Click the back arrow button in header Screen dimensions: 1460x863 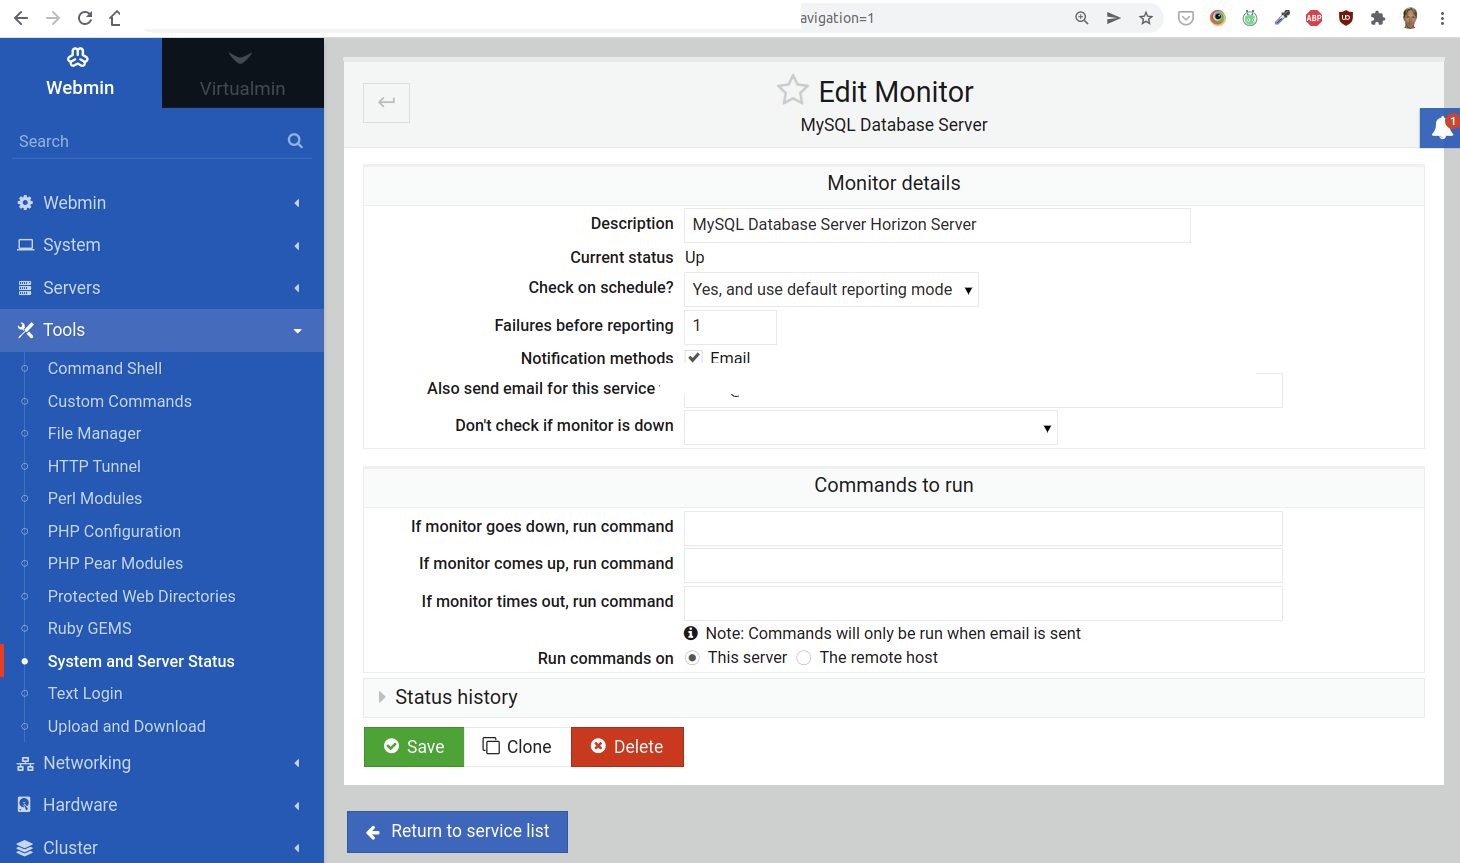click(x=386, y=102)
